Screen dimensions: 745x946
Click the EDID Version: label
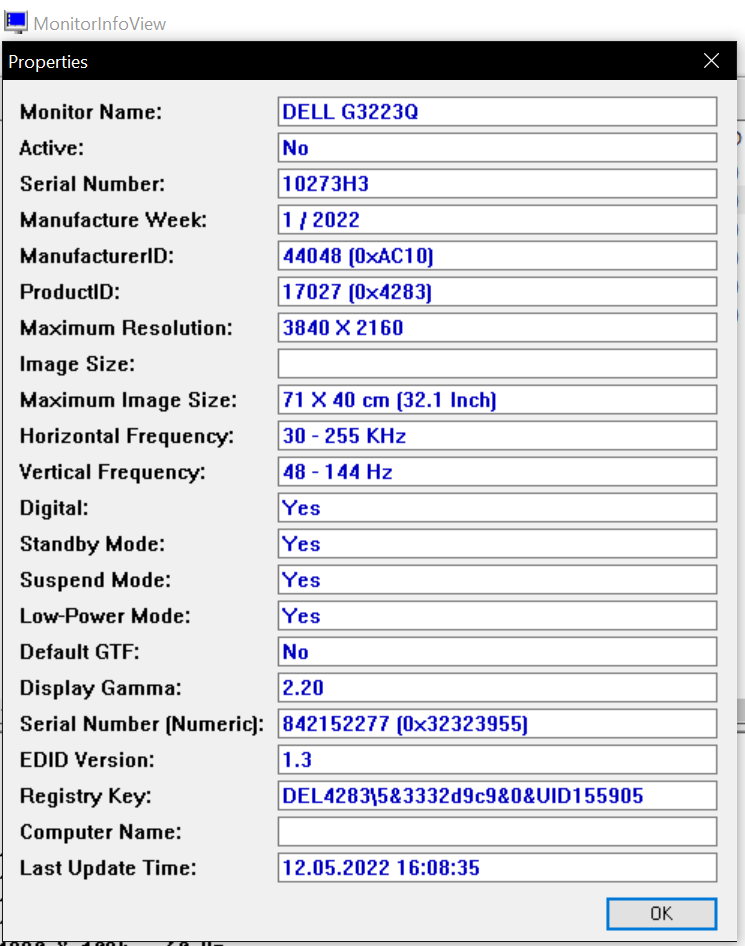[87, 760]
